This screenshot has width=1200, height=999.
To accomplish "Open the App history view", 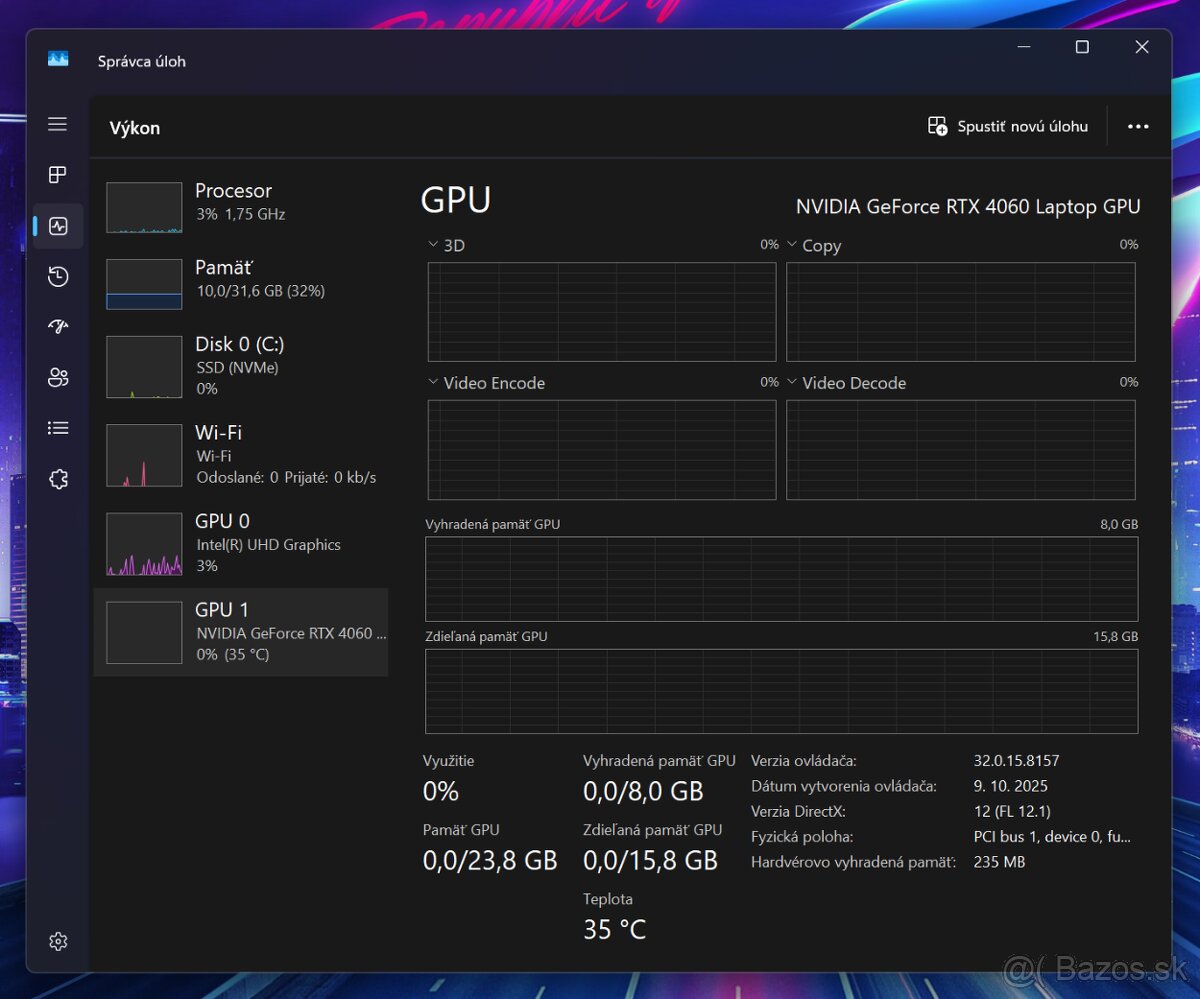I will (x=57, y=276).
